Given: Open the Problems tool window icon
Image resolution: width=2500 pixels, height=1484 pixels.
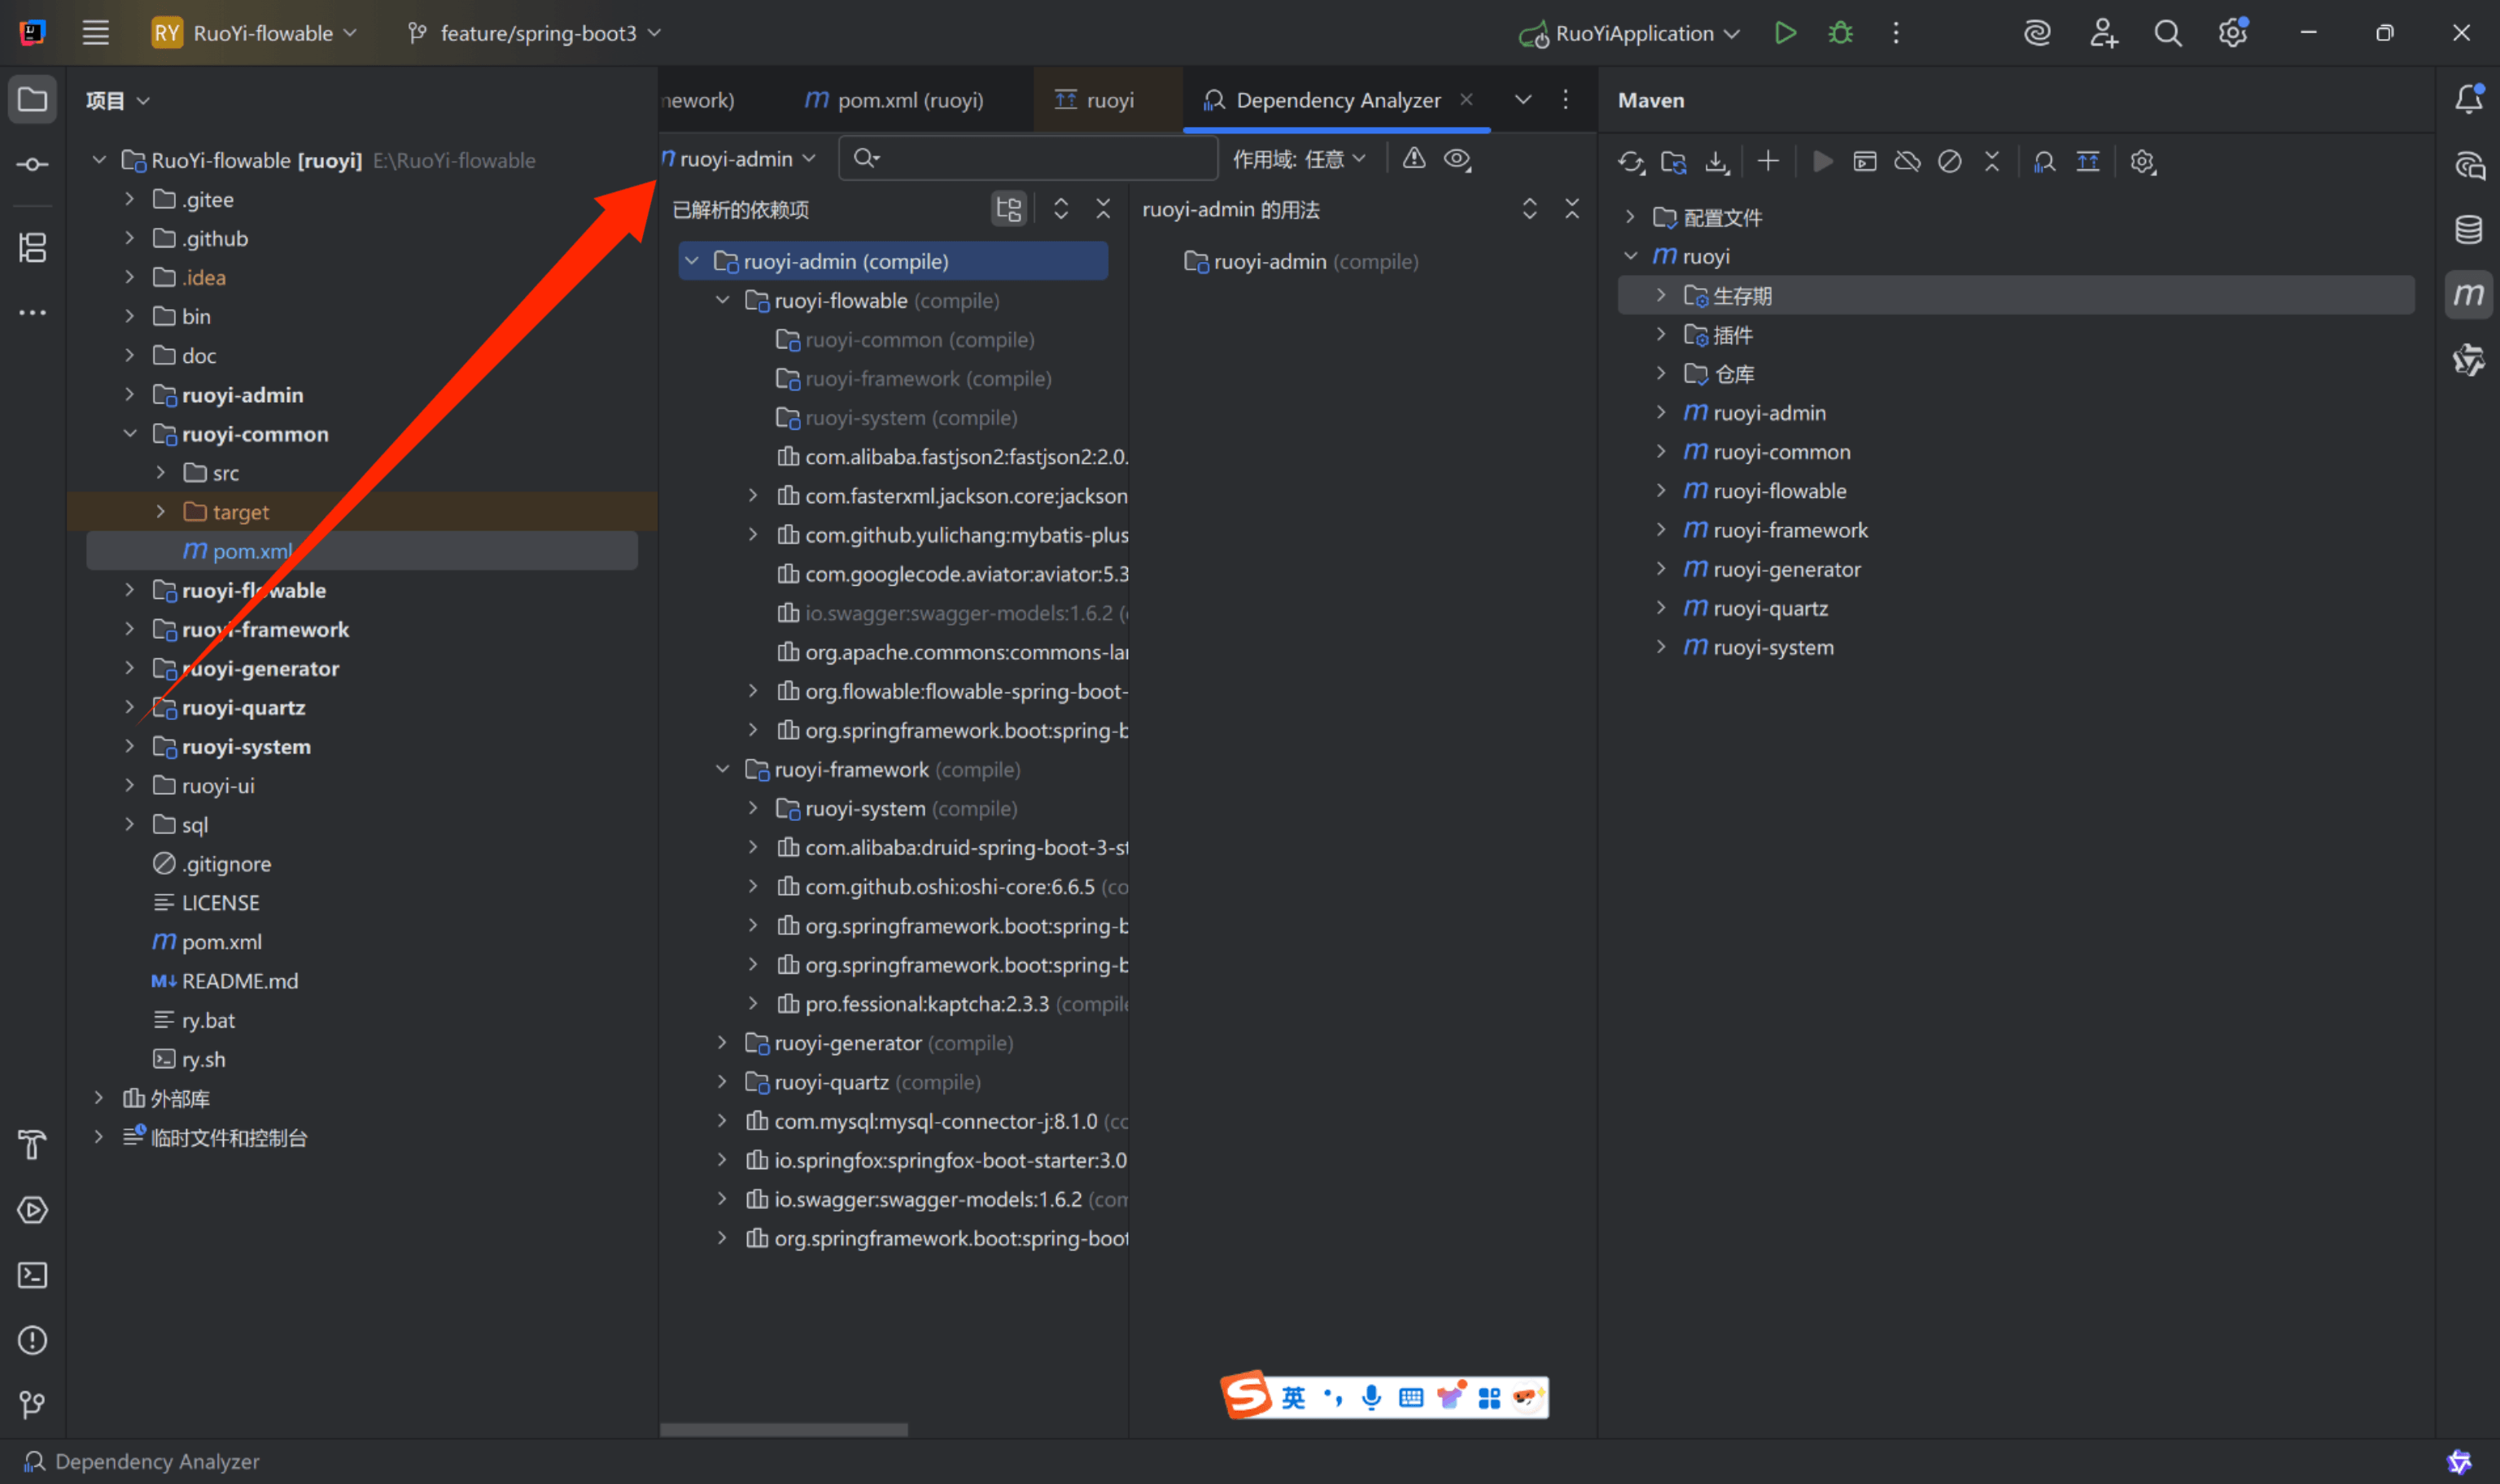Looking at the screenshot, I should (32, 1340).
